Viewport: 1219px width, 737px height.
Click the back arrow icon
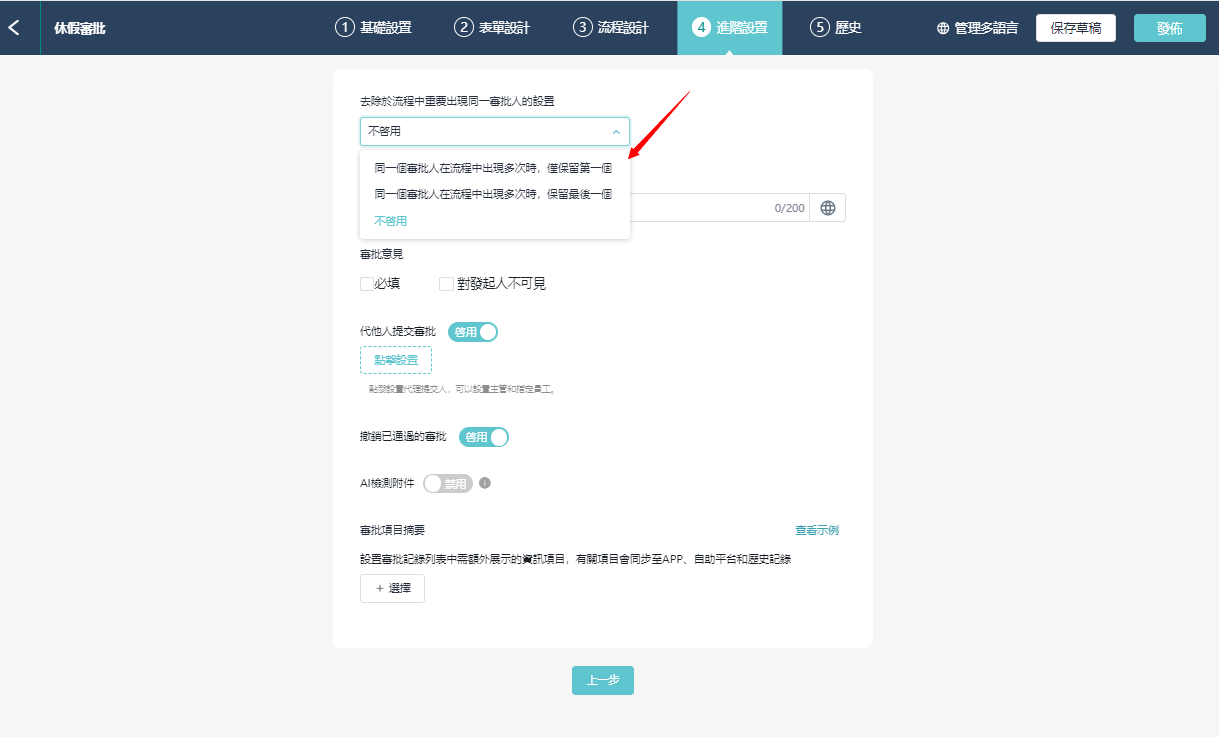tap(14, 28)
